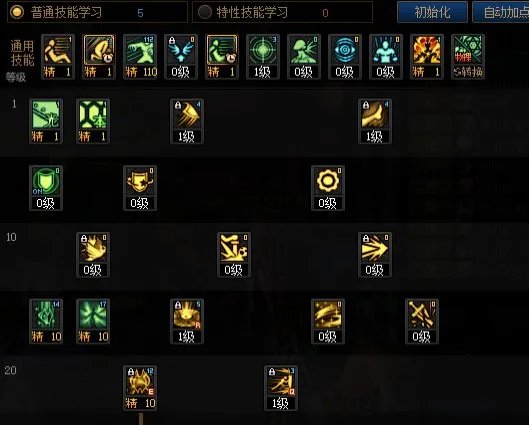This screenshot has width=529, height=425.
Task: Click the crossed swords skill at 0级
Action: pyautogui.click(x=422, y=321)
